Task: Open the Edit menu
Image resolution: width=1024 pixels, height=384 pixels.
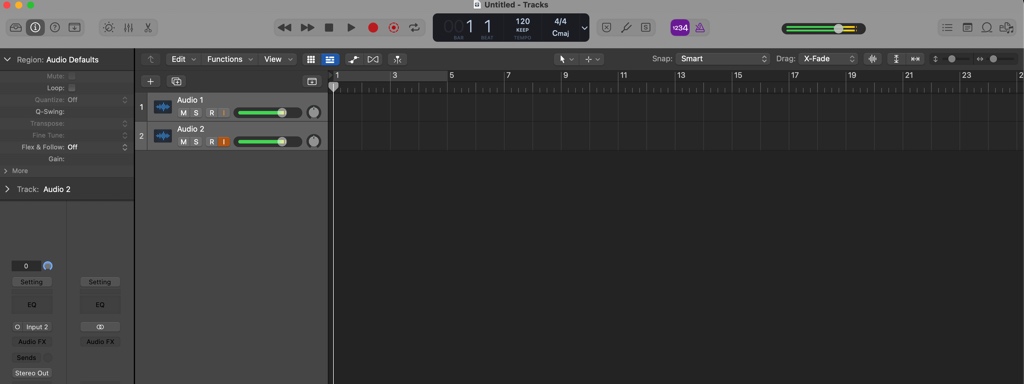Action: (x=183, y=59)
